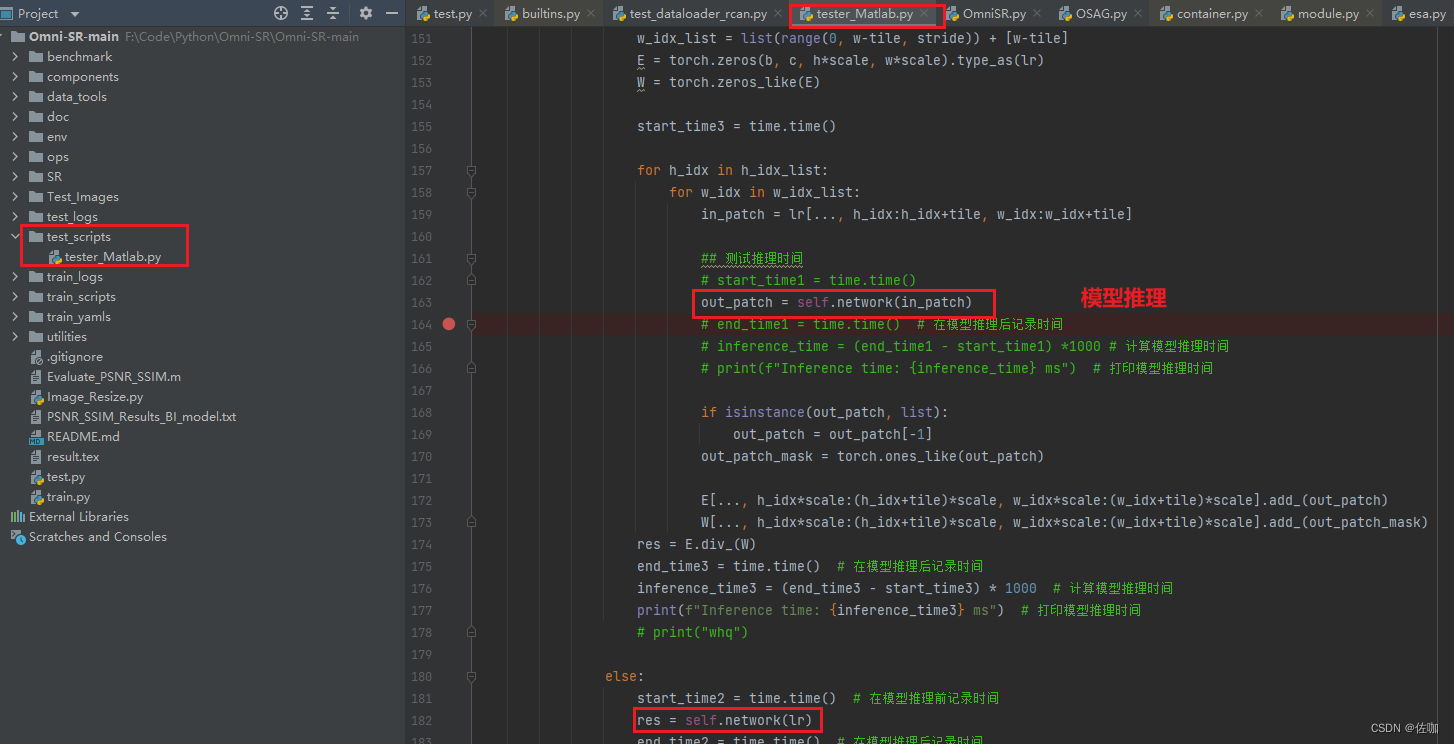The width and height of the screenshot is (1454, 744).
Task: Close the tester_Matlab.py tab
Action: 924,14
